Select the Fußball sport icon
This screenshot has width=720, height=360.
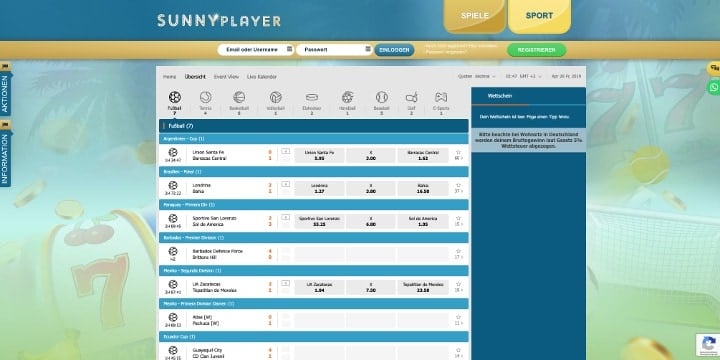(174, 97)
